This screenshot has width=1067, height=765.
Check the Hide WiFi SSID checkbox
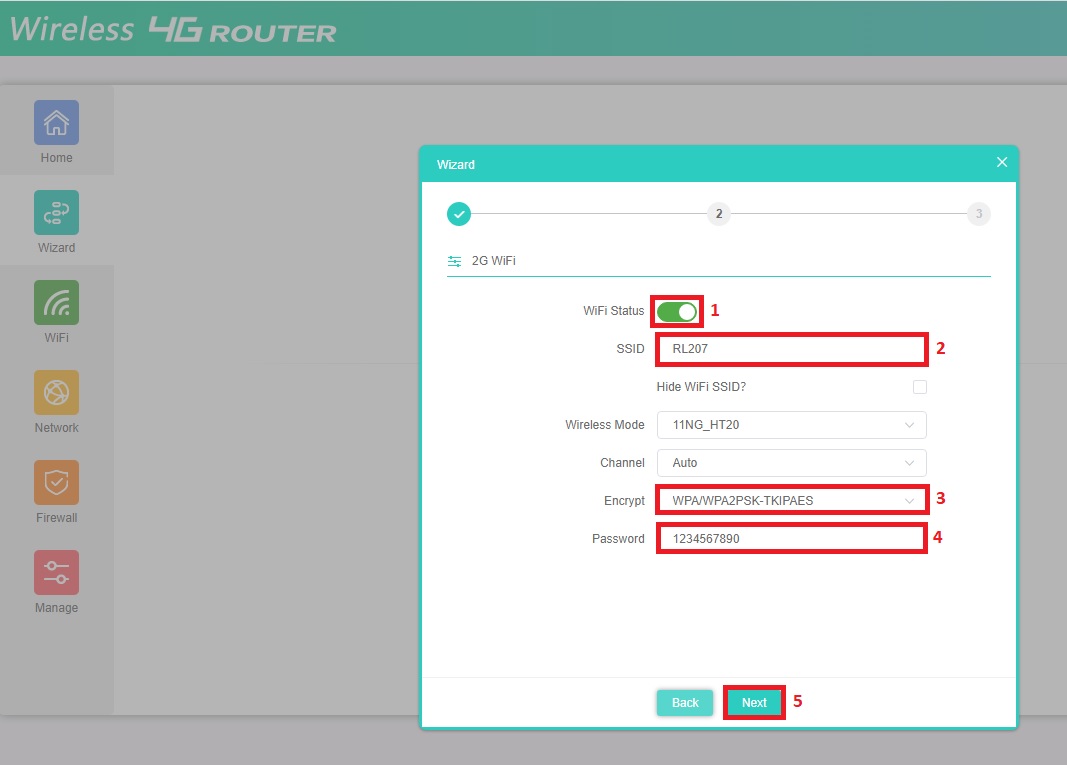tap(920, 387)
